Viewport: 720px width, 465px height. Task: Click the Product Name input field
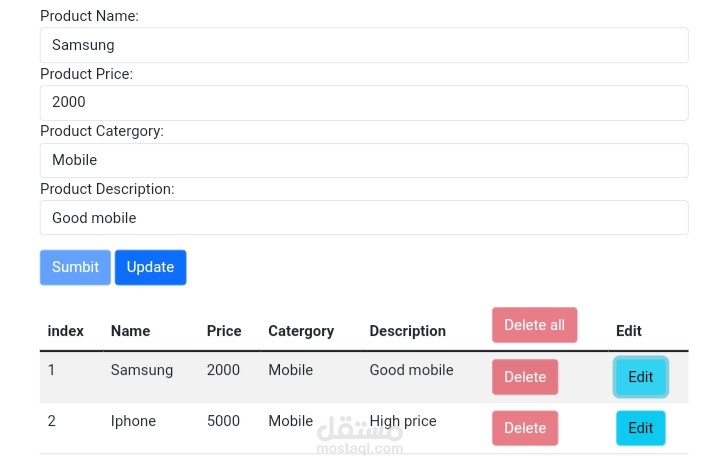click(364, 45)
